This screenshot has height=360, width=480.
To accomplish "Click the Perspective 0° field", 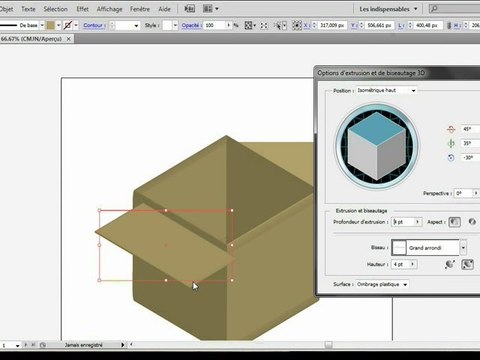I will [464, 193].
